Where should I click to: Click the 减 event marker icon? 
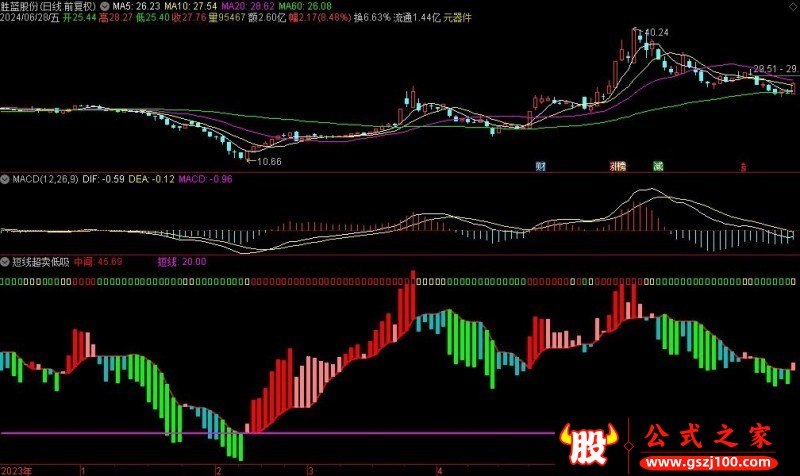[x=658, y=166]
